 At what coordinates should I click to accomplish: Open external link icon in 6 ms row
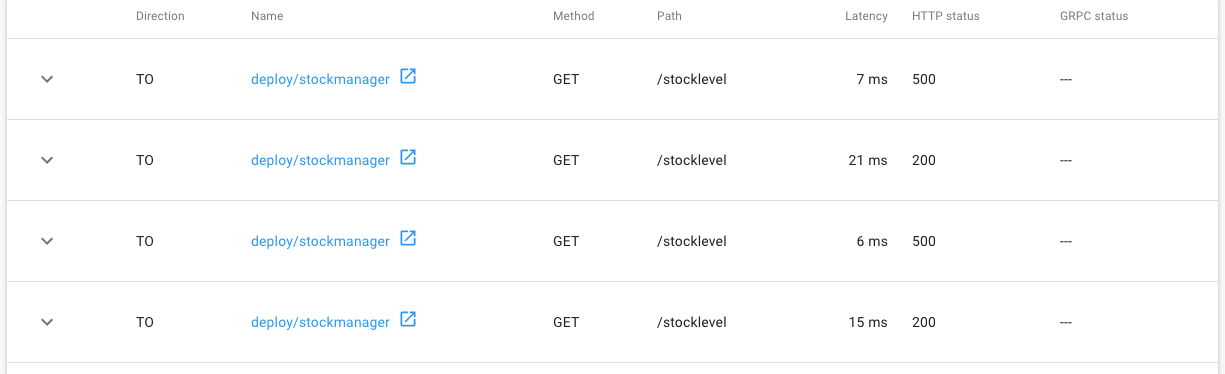(408, 239)
